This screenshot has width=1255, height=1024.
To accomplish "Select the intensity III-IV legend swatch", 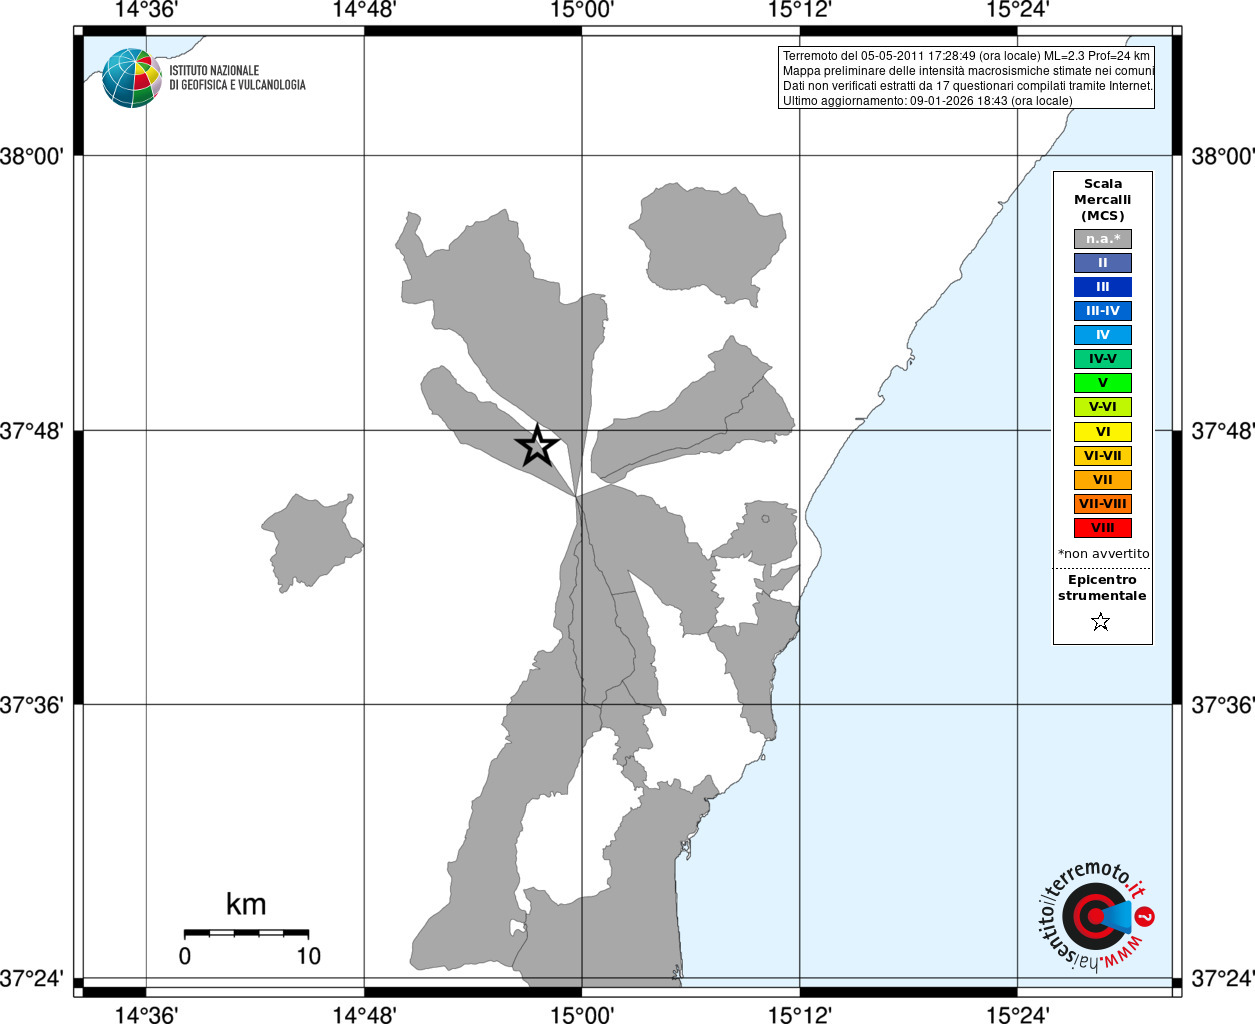I will [x=1103, y=311].
